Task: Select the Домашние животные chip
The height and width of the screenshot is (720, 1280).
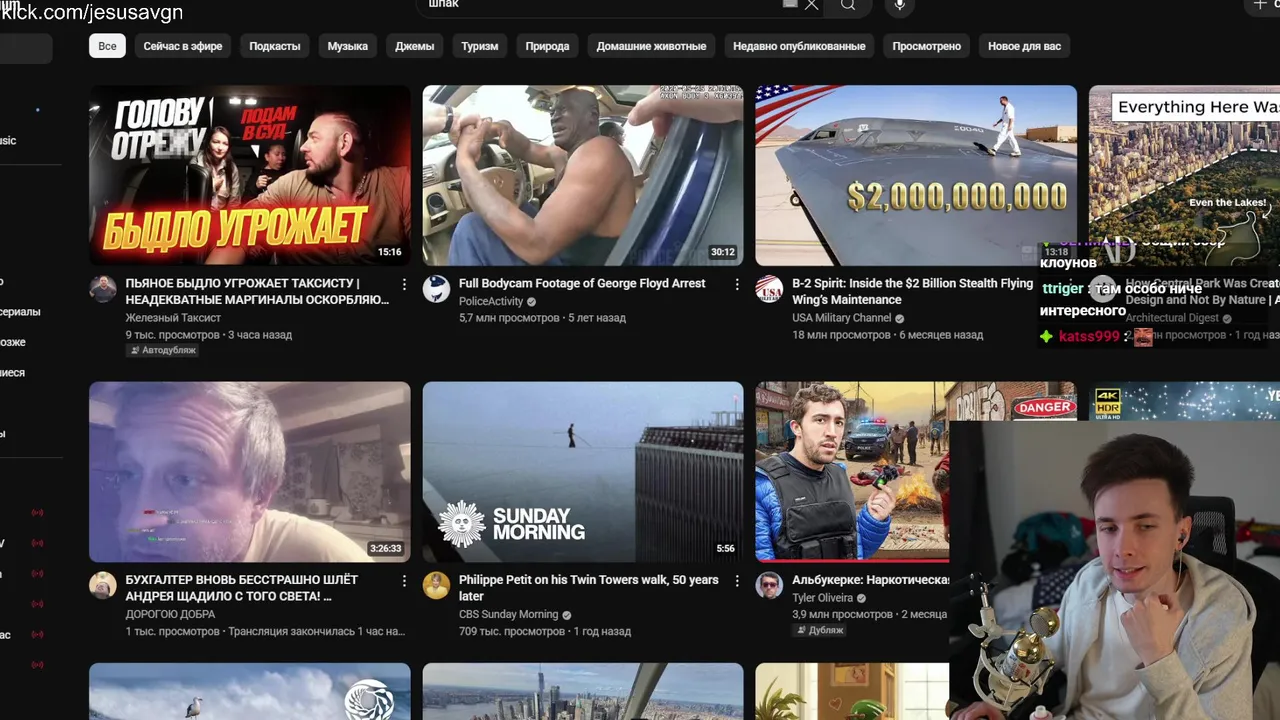Action: pyautogui.click(x=651, y=46)
